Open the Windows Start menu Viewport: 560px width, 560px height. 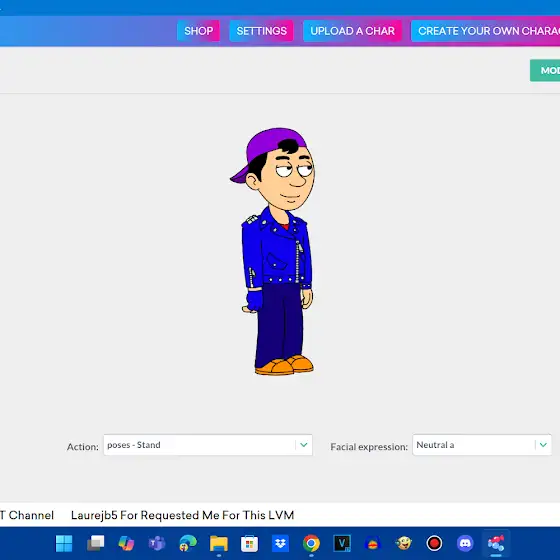click(x=64, y=543)
